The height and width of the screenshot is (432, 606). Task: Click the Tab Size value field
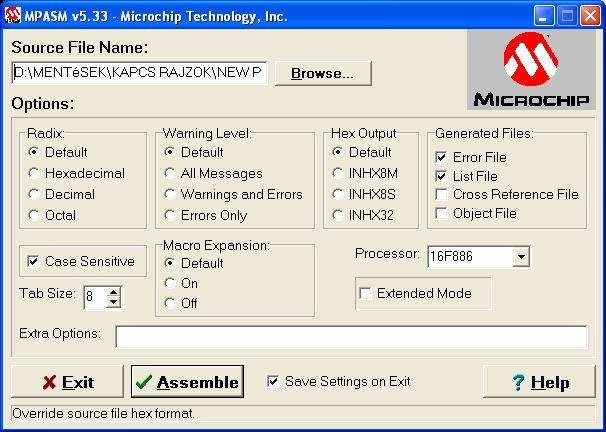(95, 297)
